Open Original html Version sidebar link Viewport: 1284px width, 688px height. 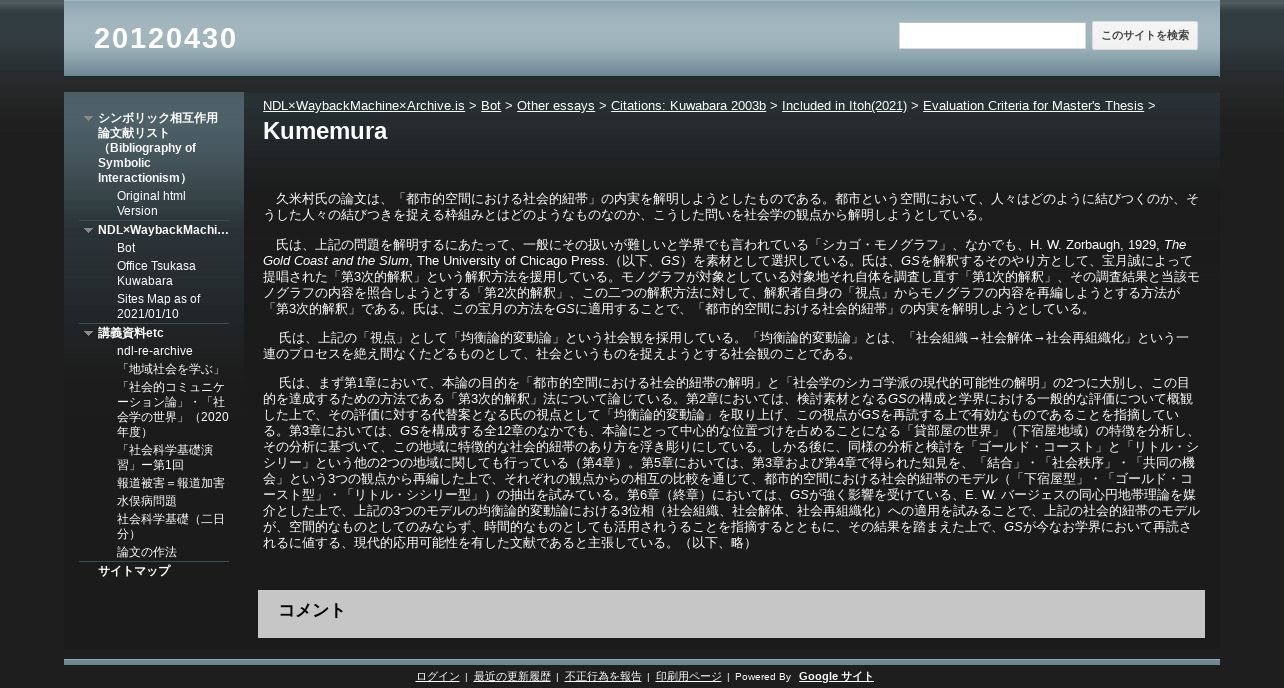coord(151,203)
